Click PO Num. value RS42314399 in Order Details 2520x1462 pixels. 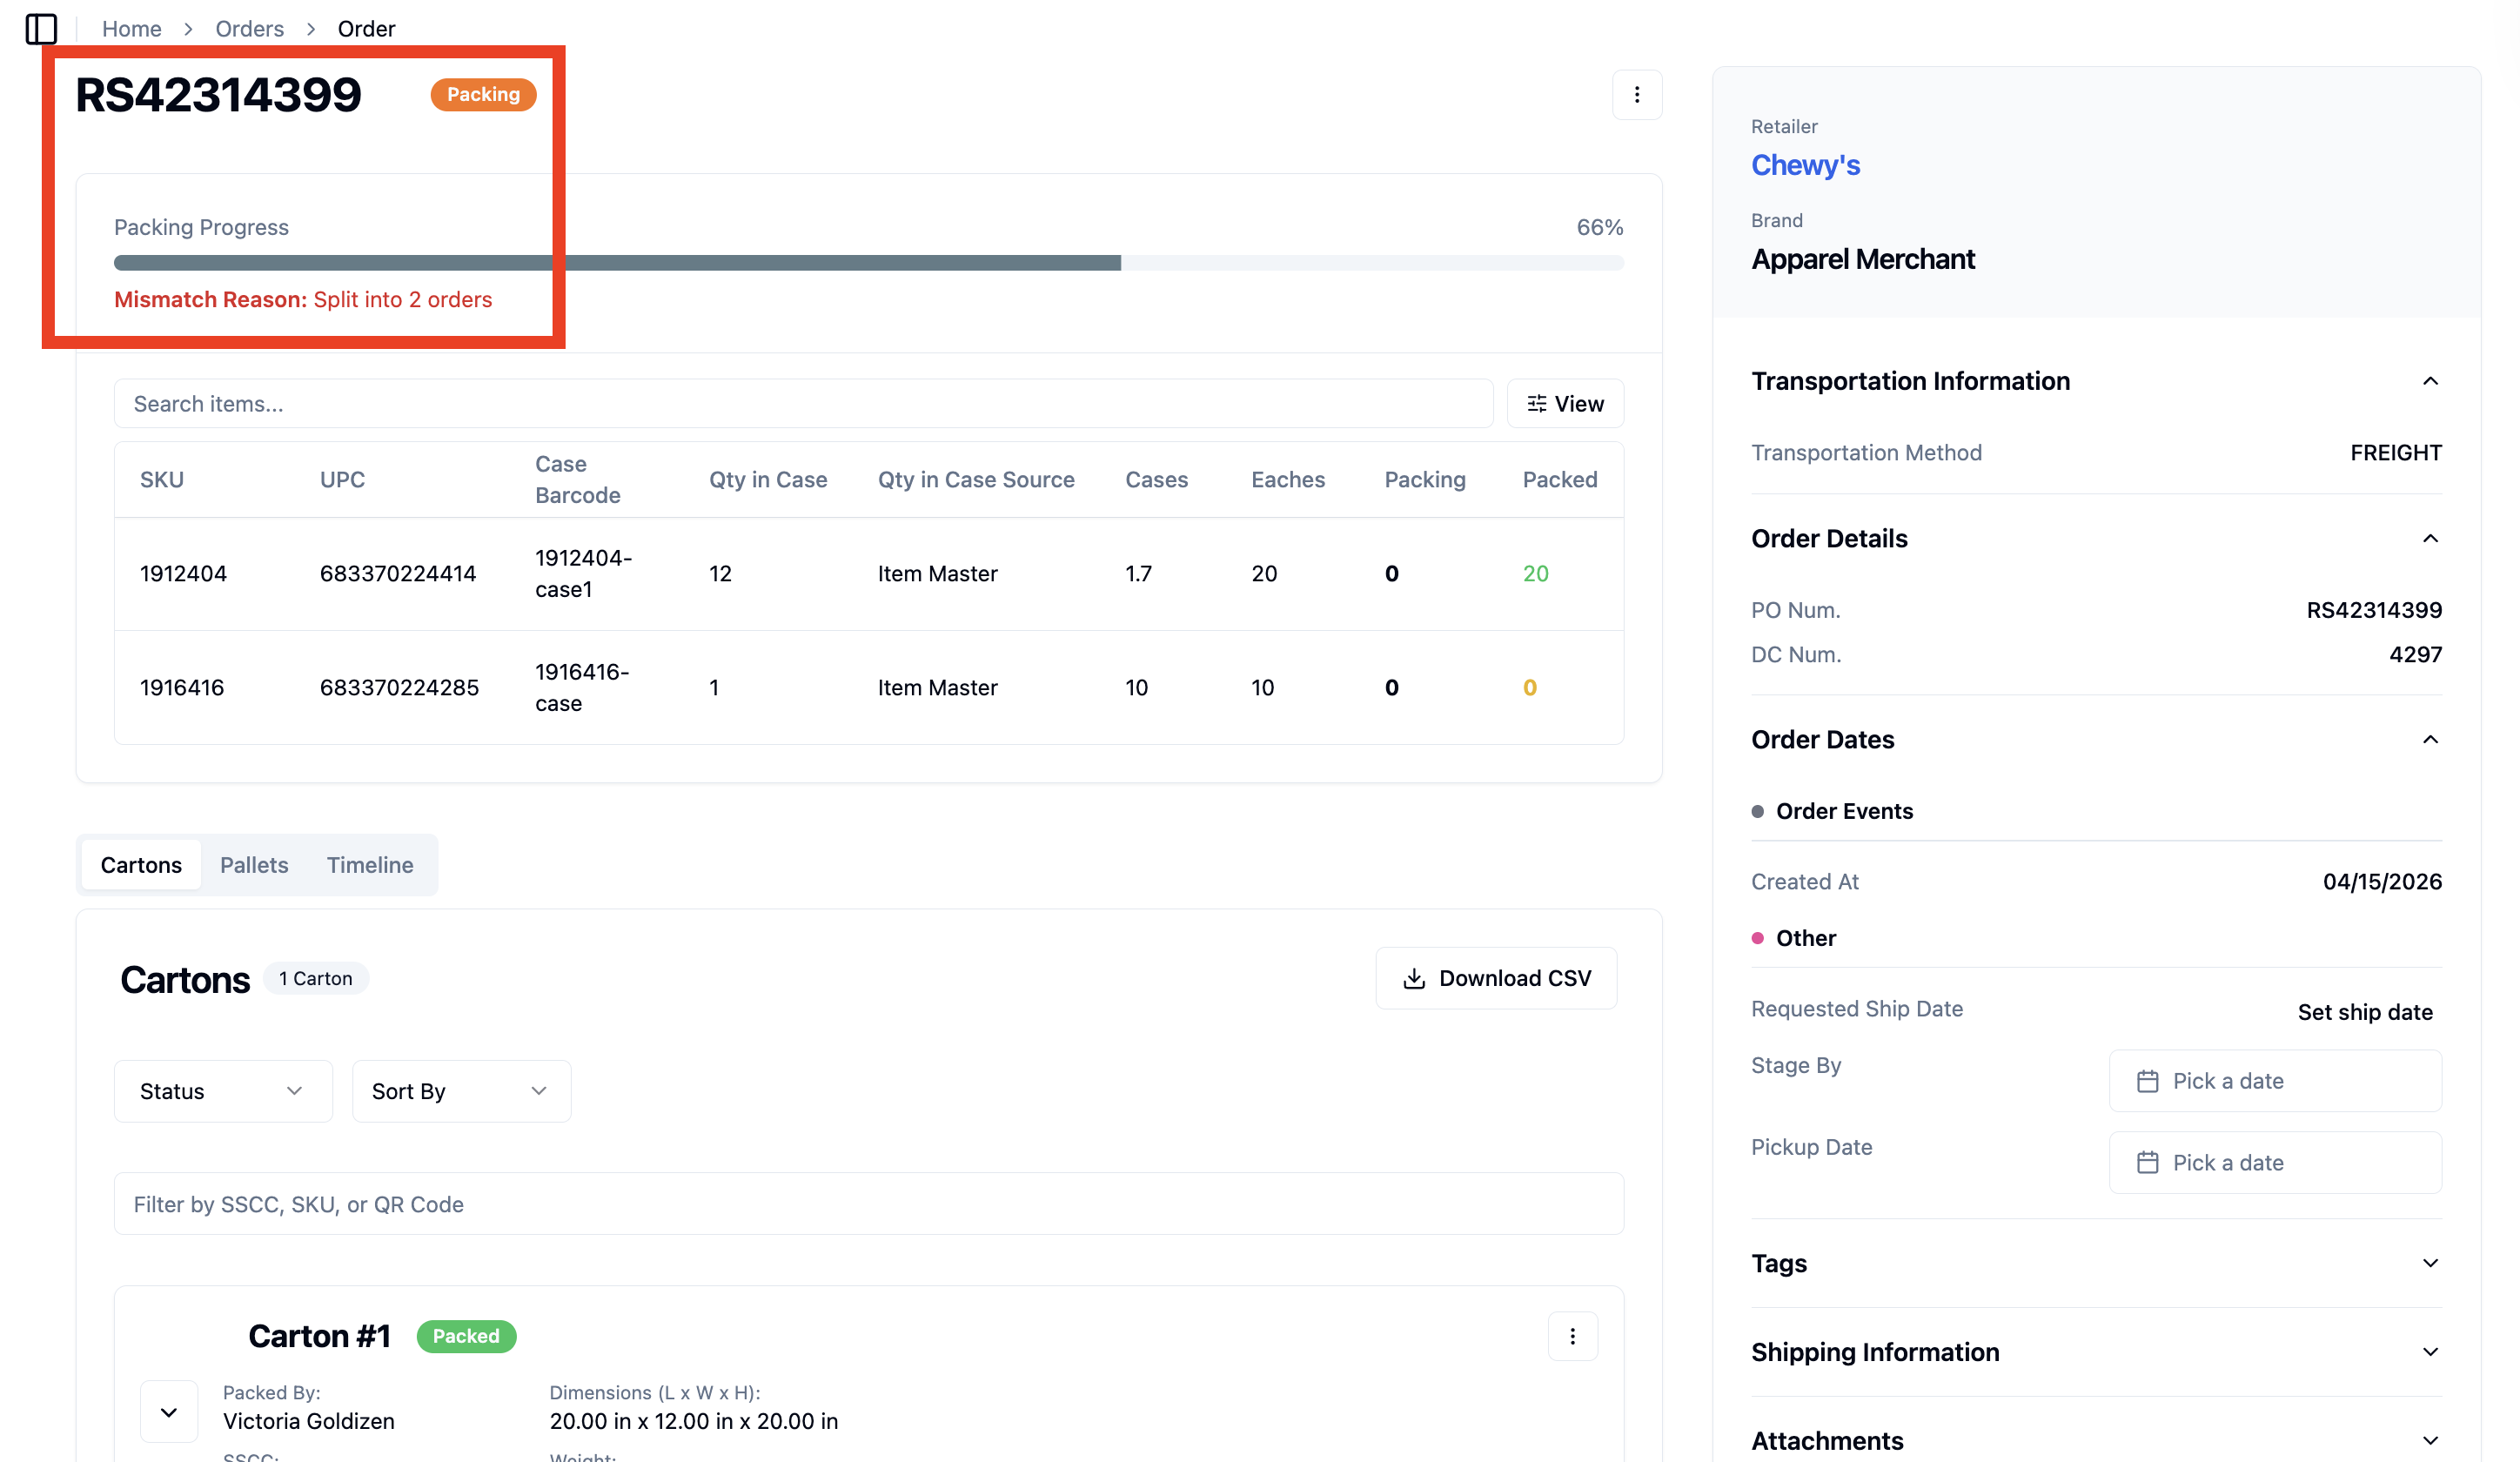2374,611
